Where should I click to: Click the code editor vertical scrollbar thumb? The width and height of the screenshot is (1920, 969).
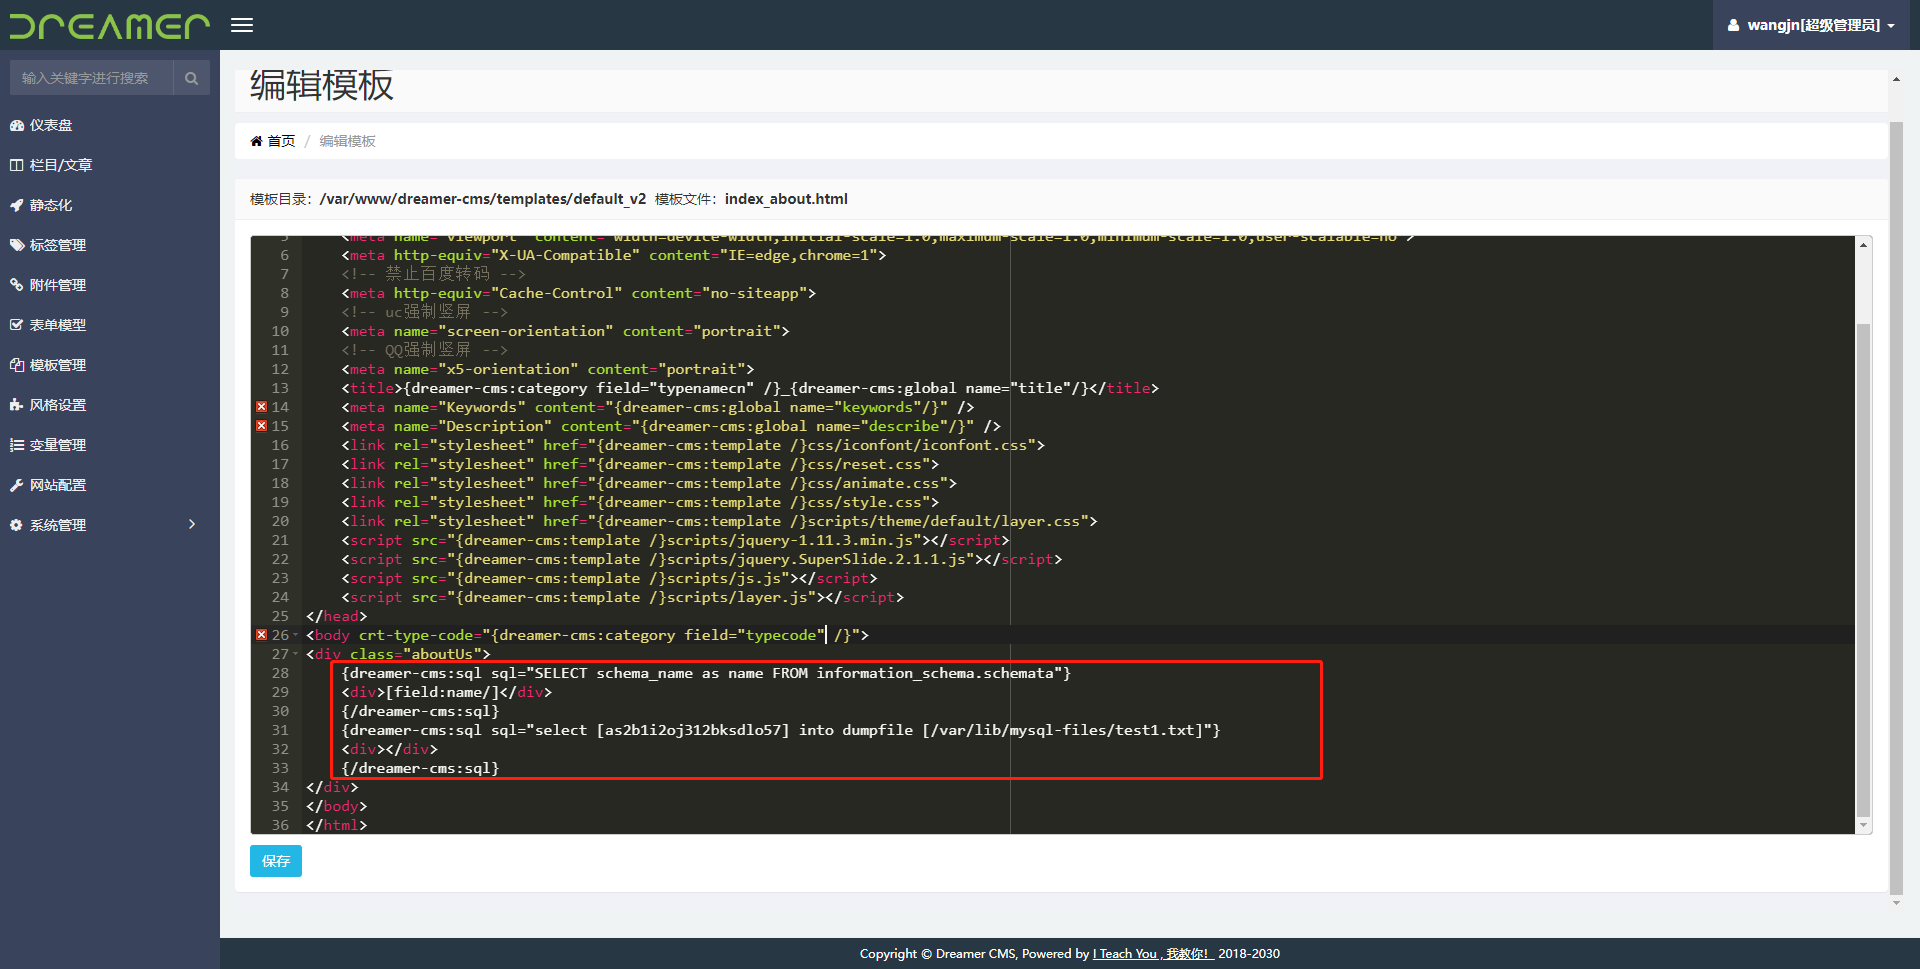pyautogui.click(x=1863, y=570)
